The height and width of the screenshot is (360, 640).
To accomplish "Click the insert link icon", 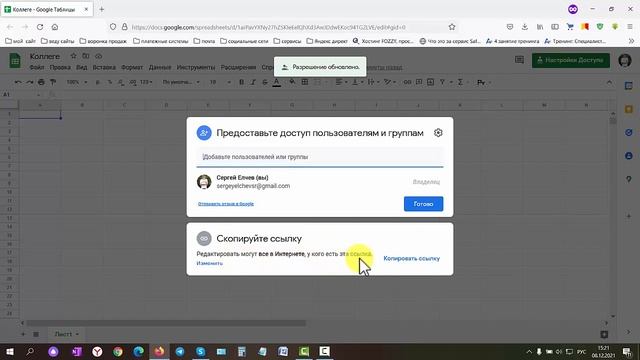I will 407,82.
